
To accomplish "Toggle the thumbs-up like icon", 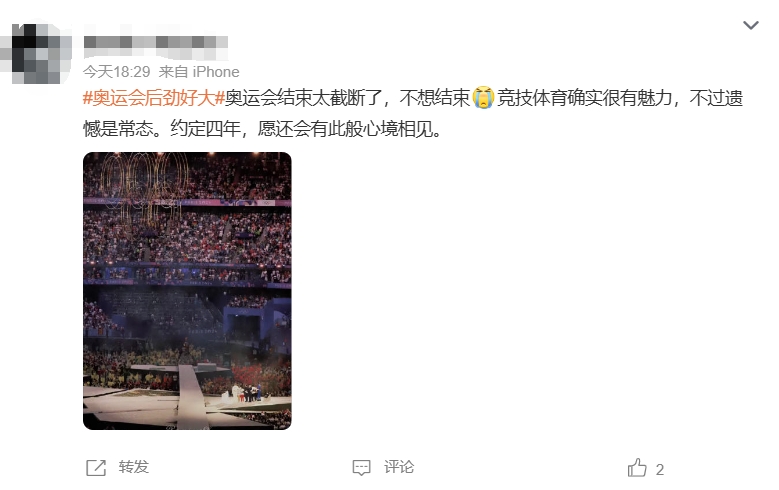I will click(637, 468).
